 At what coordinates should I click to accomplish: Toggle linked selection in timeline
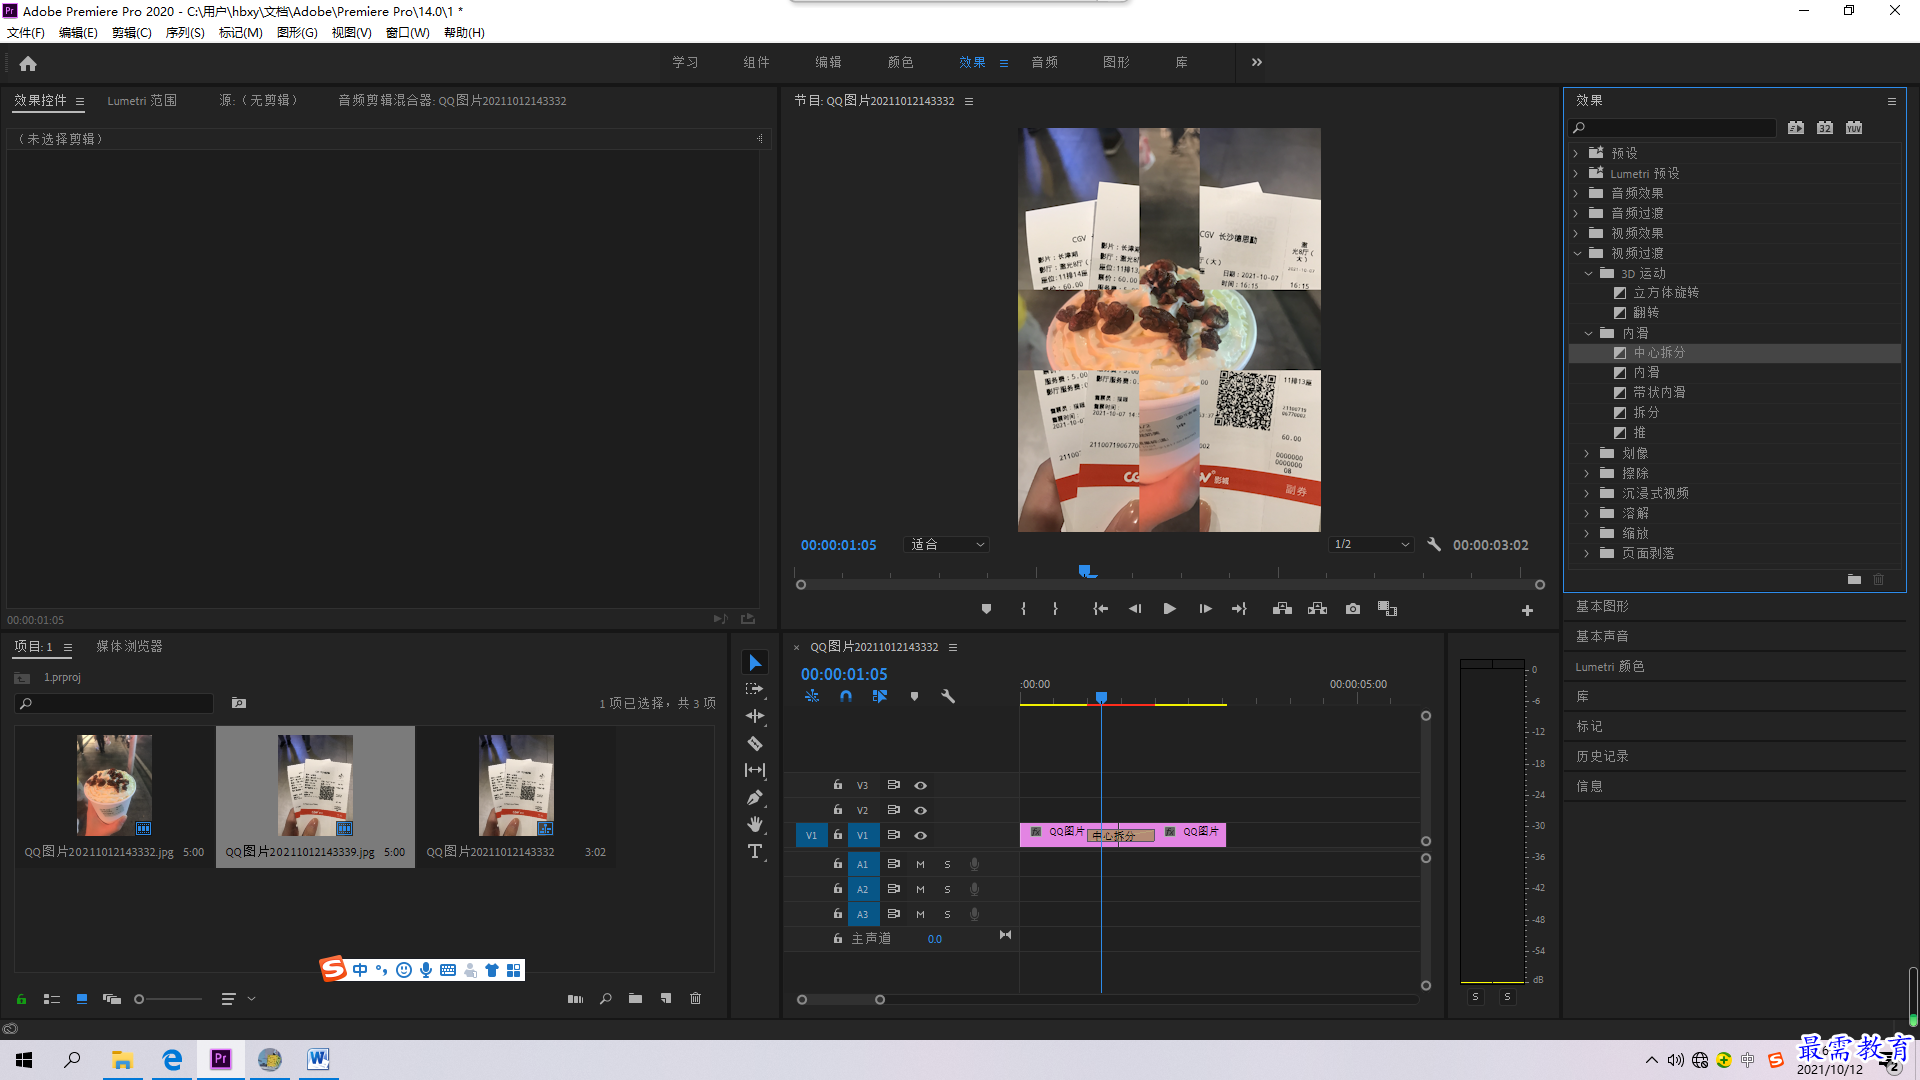(880, 696)
